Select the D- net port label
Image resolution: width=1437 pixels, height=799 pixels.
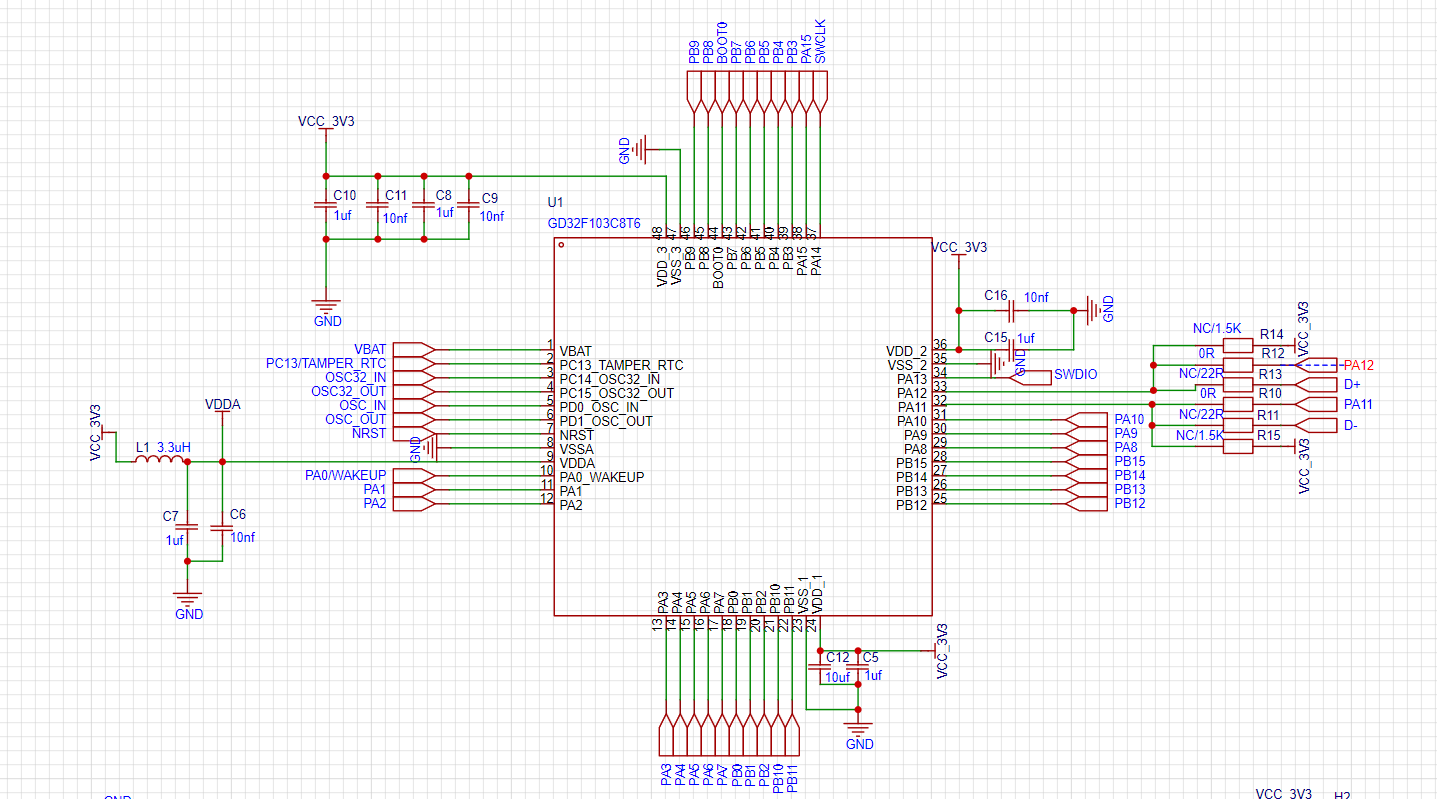click(1351, 426)
